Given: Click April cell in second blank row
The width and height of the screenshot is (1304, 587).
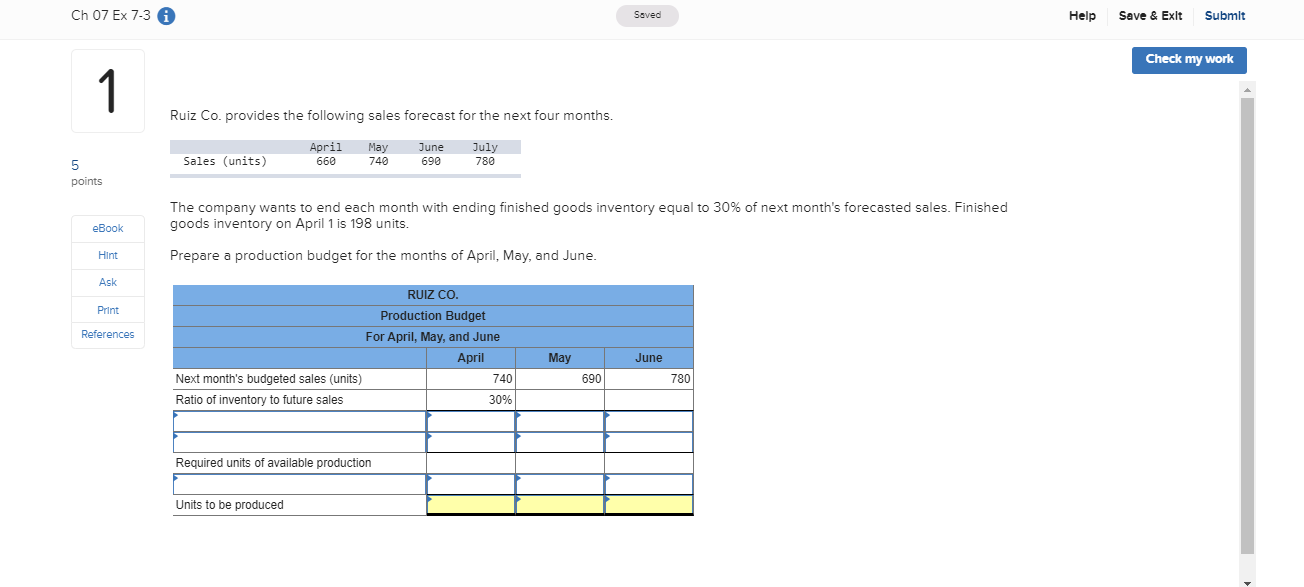Looking at the screenshot, I should pyautogui.click(x=471, y=442).
